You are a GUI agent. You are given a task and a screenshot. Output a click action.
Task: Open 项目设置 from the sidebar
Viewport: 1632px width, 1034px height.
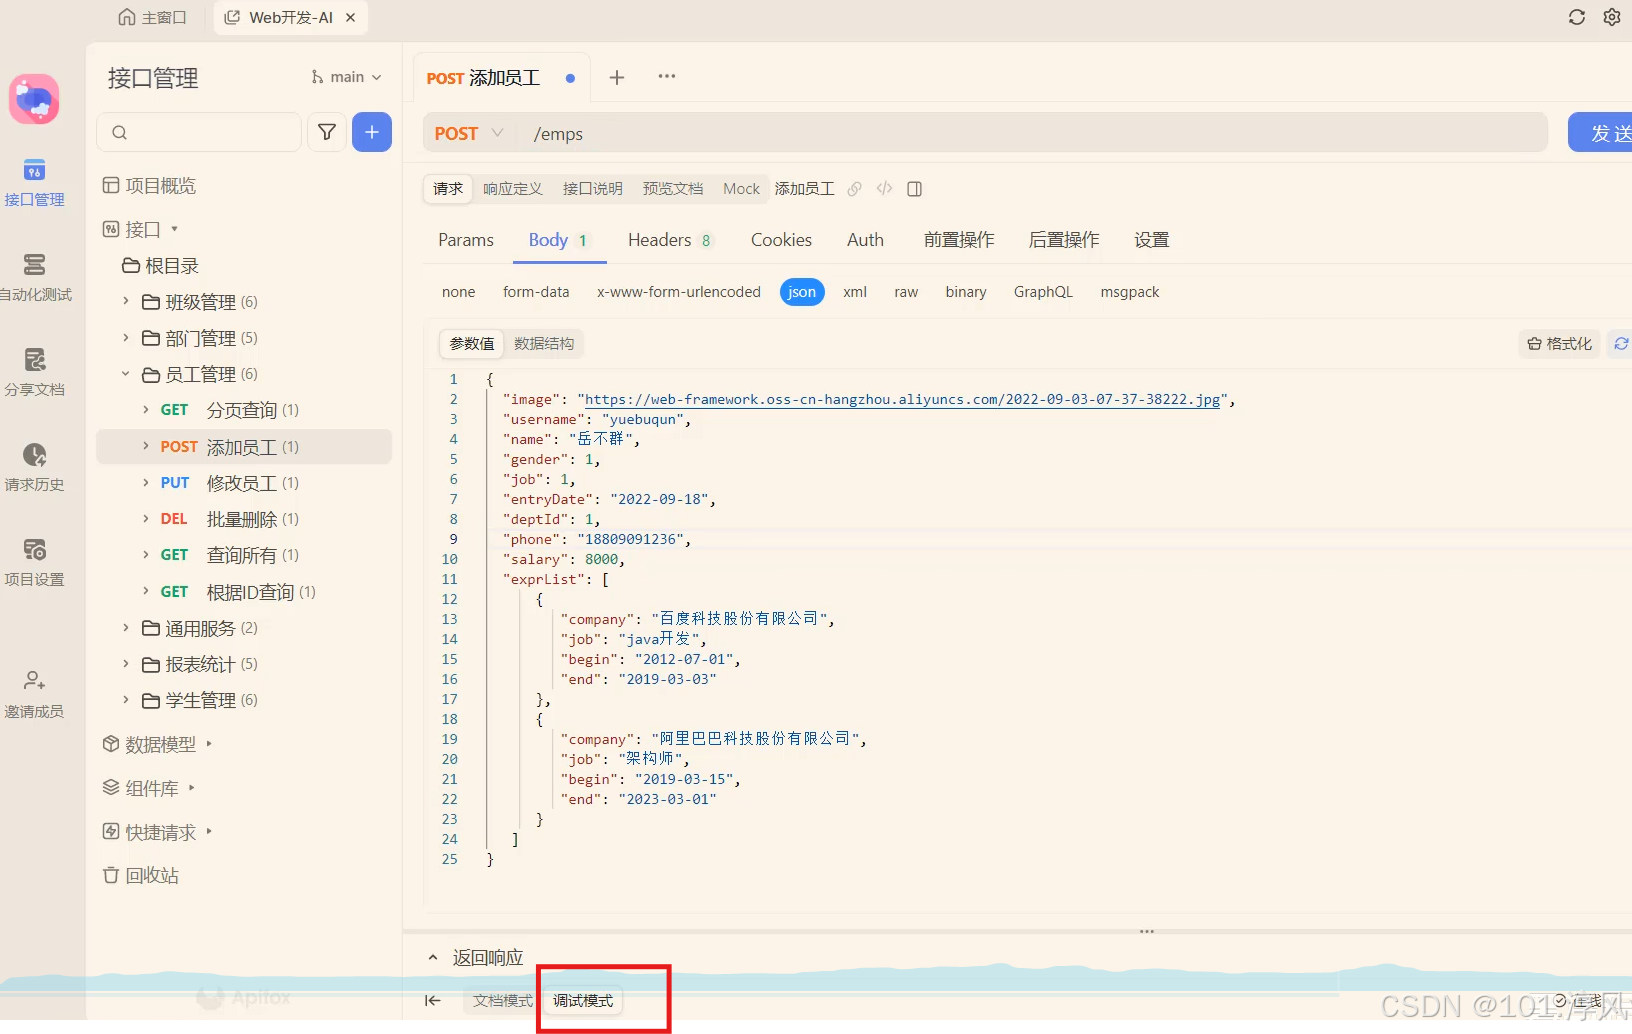35,561
